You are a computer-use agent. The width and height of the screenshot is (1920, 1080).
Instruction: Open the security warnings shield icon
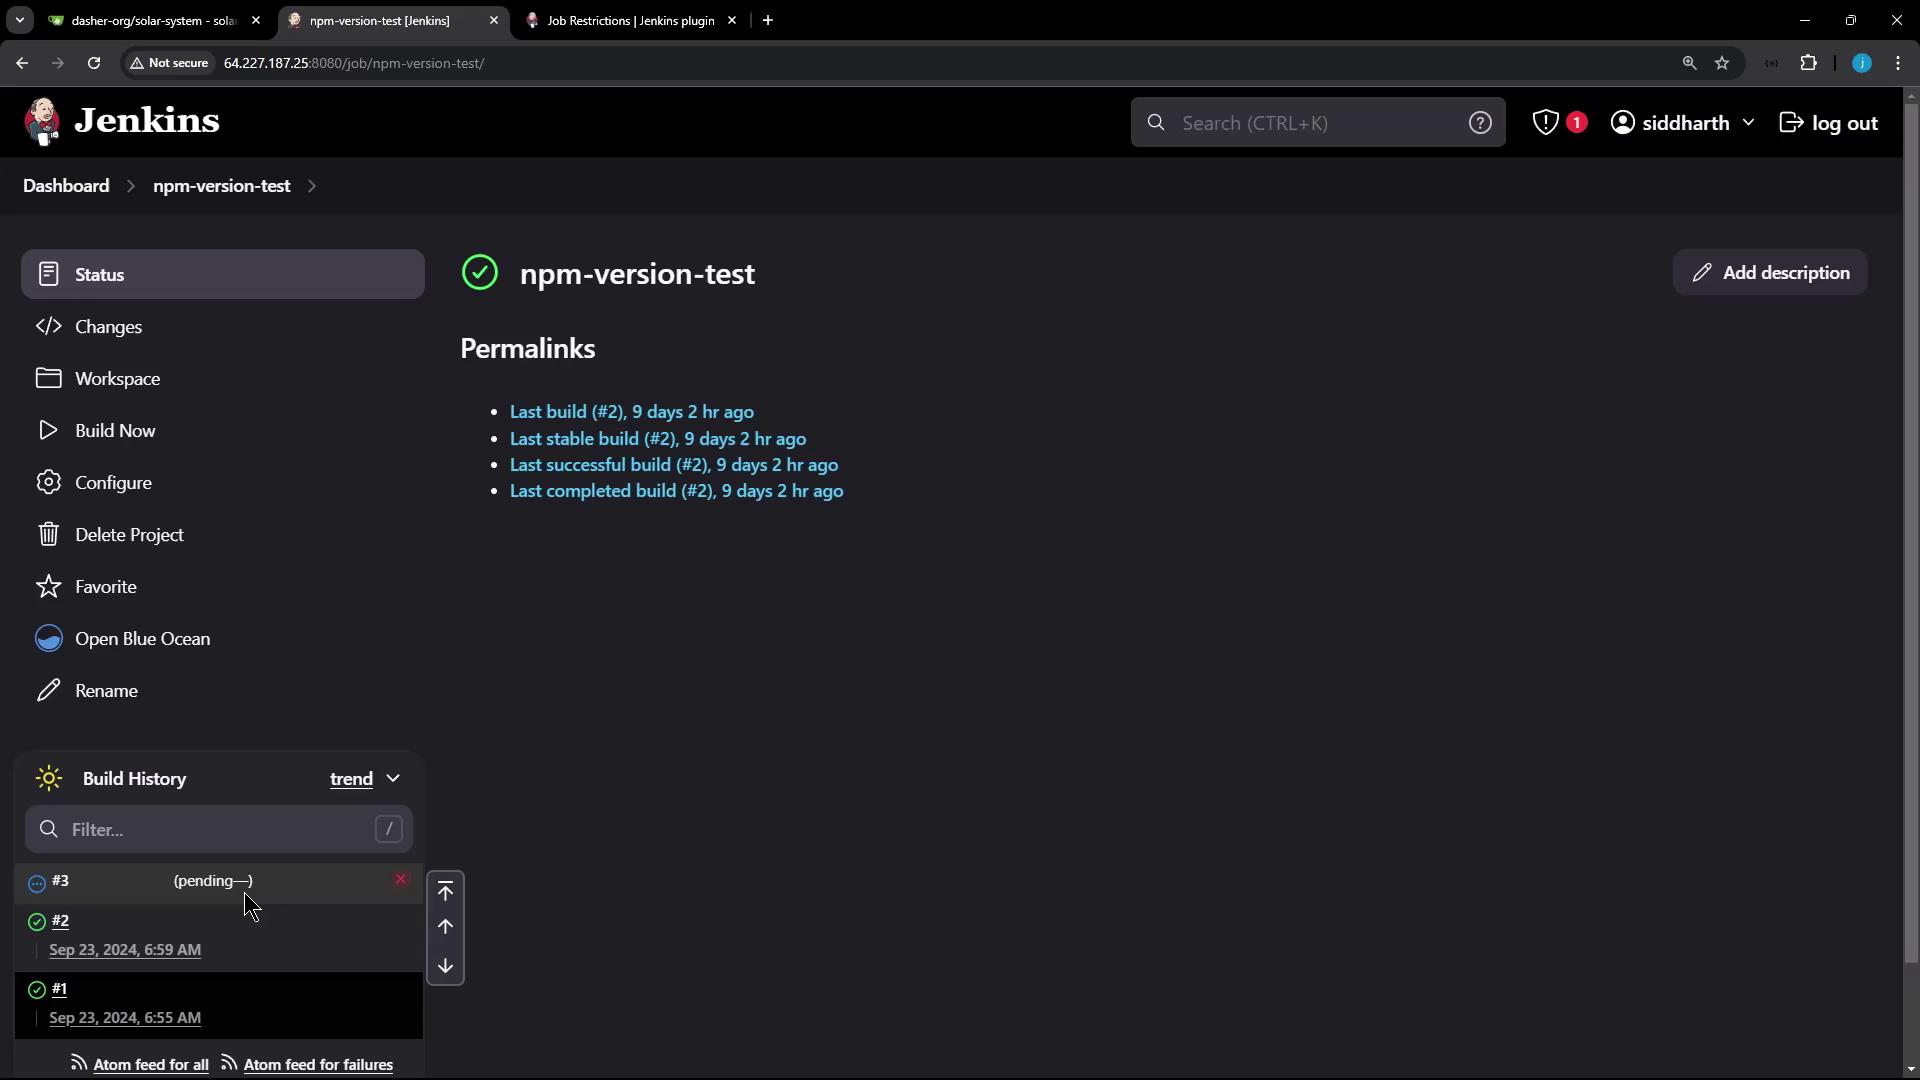coord(1546,123)
